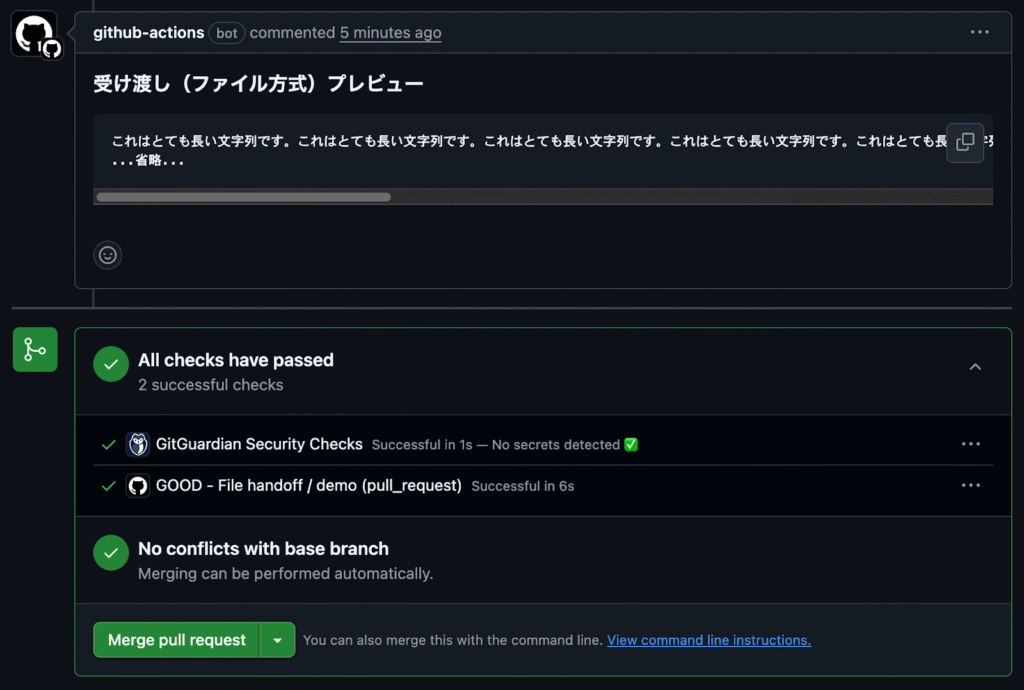This screenshot has height=690, width=1024.
Task: Click Merge pull request button
Action: pyautogui.click(x=177, y=640)
